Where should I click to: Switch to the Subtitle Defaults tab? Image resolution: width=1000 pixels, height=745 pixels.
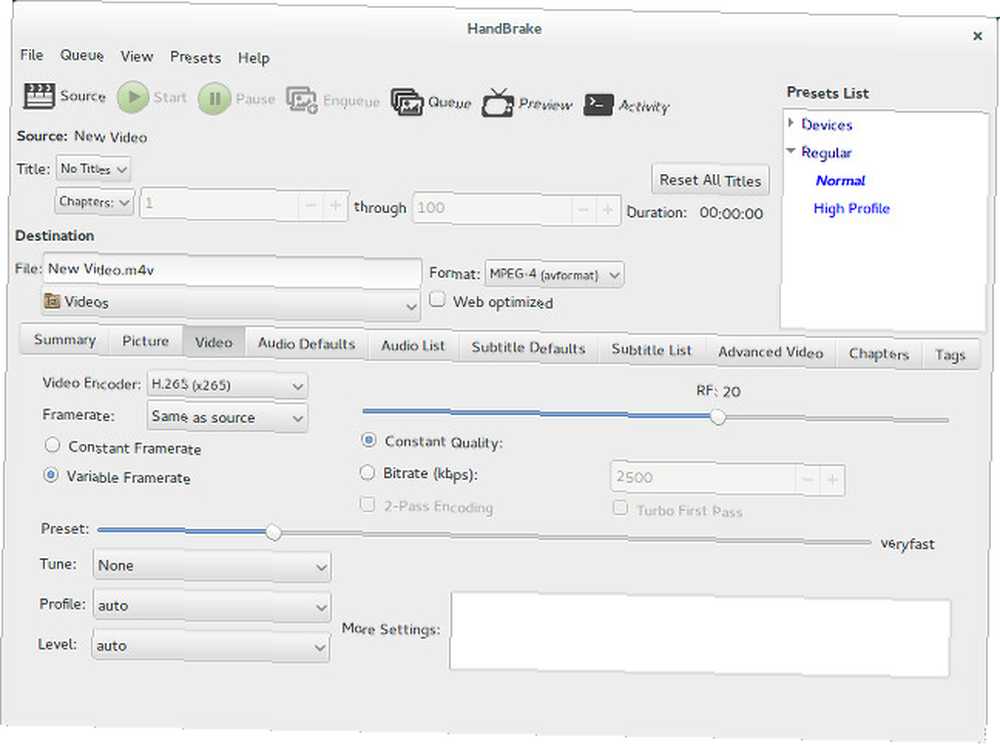pos(528,348)
